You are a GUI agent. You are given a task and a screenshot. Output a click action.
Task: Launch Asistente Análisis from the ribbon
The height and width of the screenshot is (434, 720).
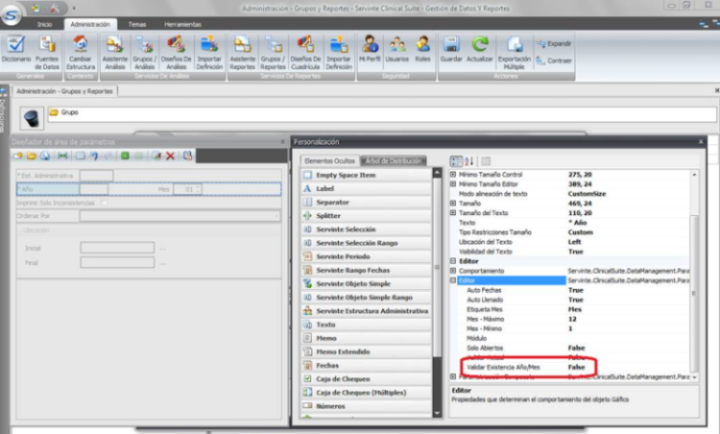coord(113,47)
